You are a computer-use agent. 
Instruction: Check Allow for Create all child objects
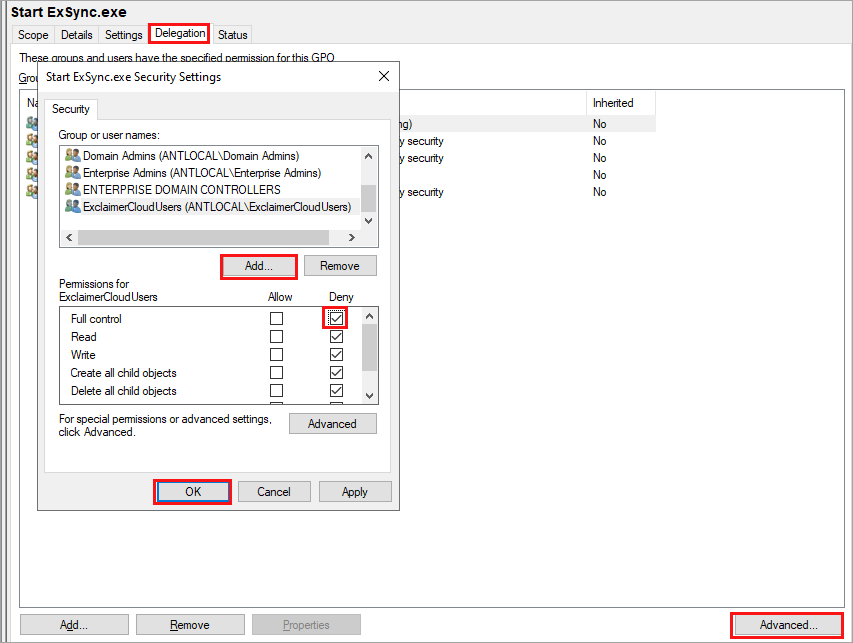(x=276, y=373)
